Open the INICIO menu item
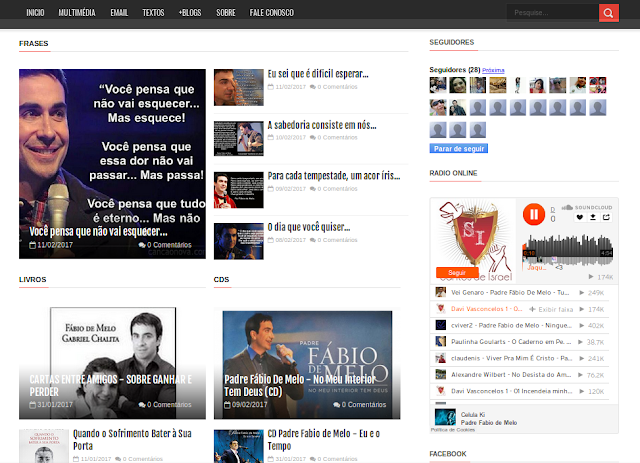The image size is (640, 463). click(35, 13)
